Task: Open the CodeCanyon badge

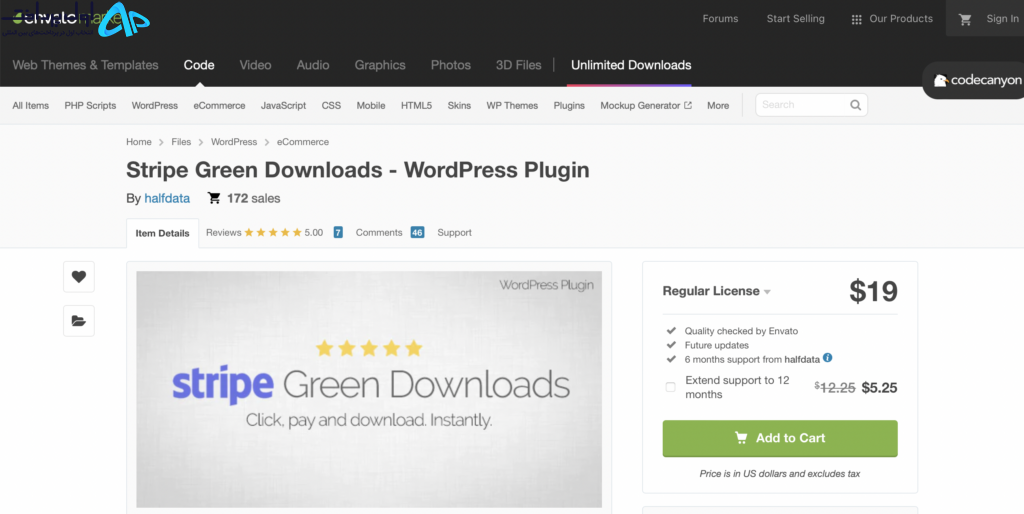Action: point(976,80)
